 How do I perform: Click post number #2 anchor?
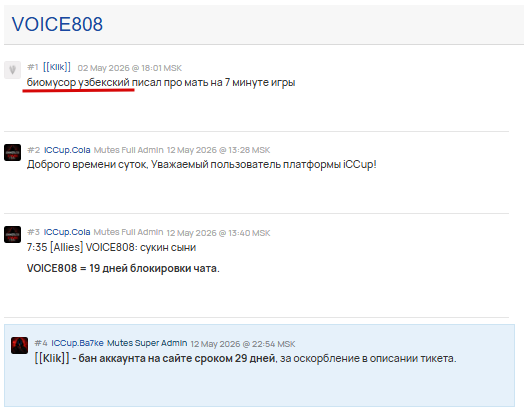tap(33, 150)
